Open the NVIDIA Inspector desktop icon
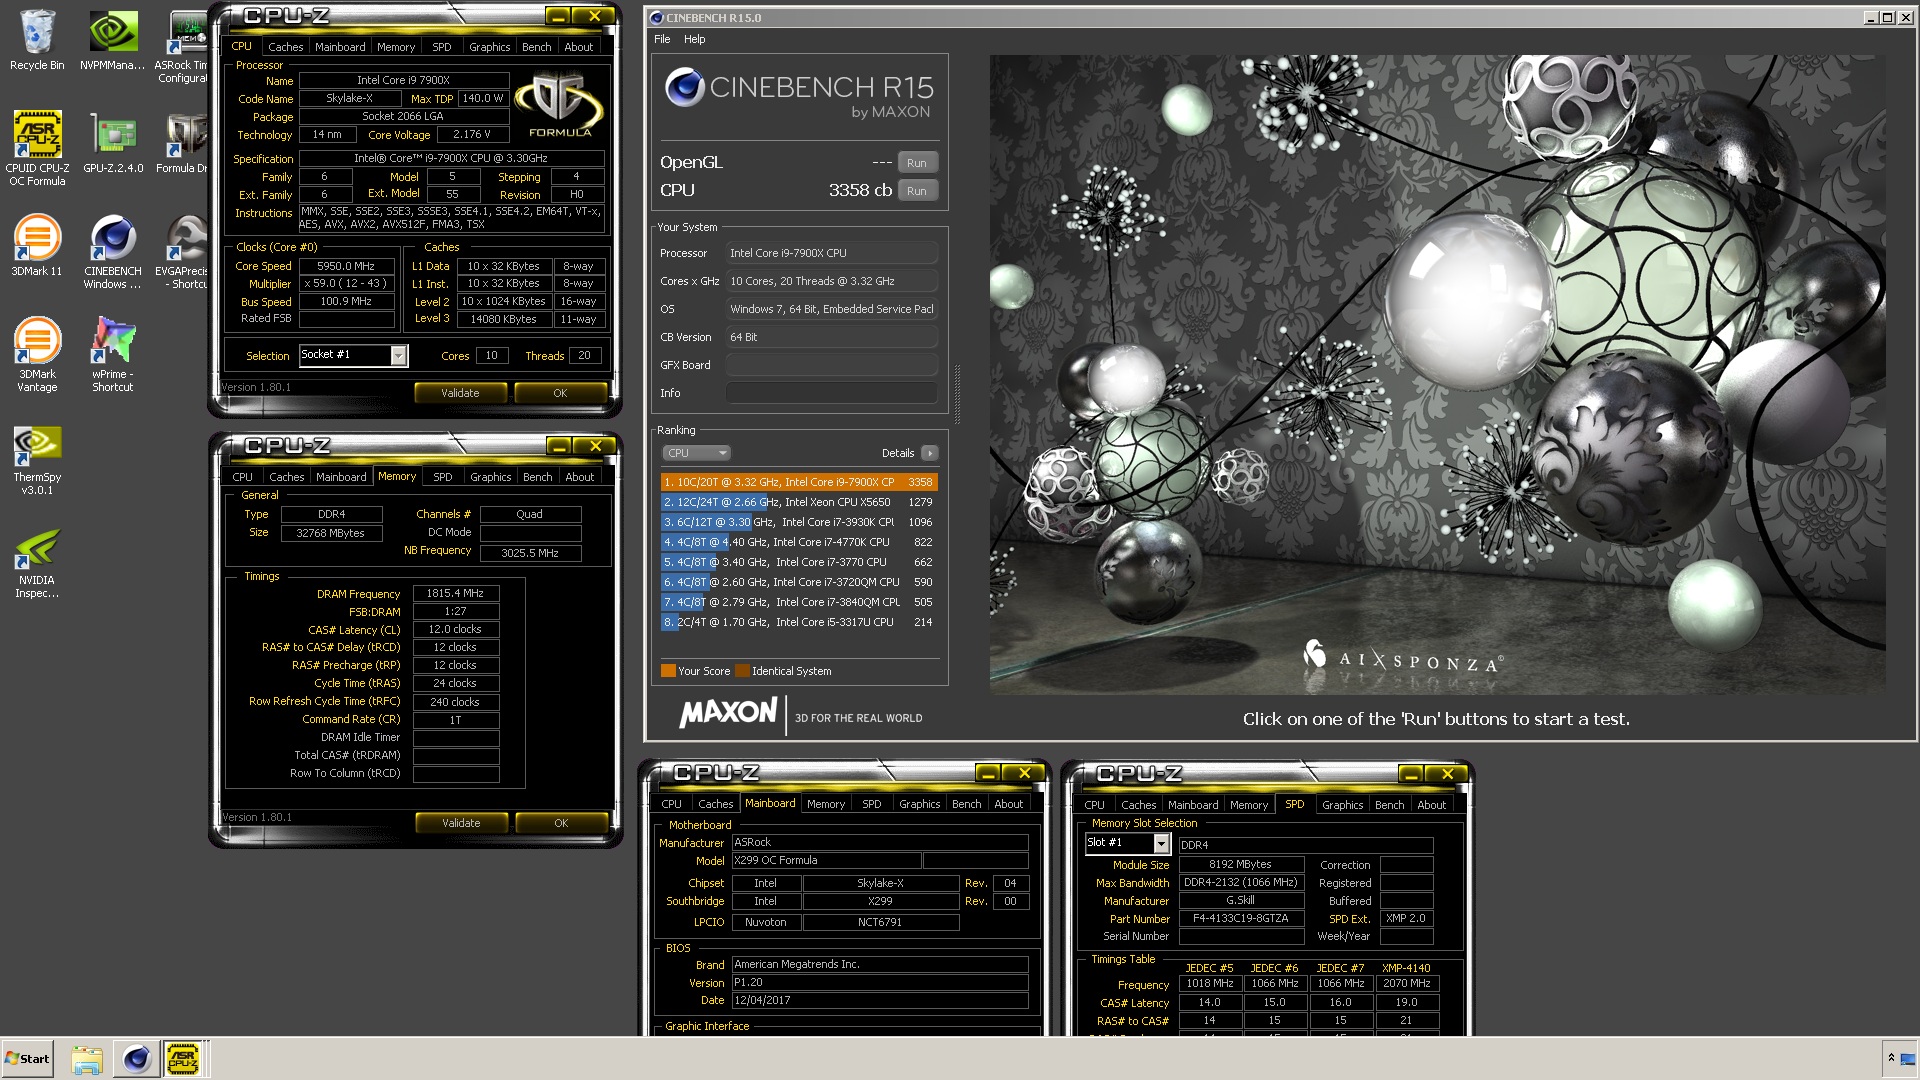Screen dimensions: 1920x1080 click(37, 563)
